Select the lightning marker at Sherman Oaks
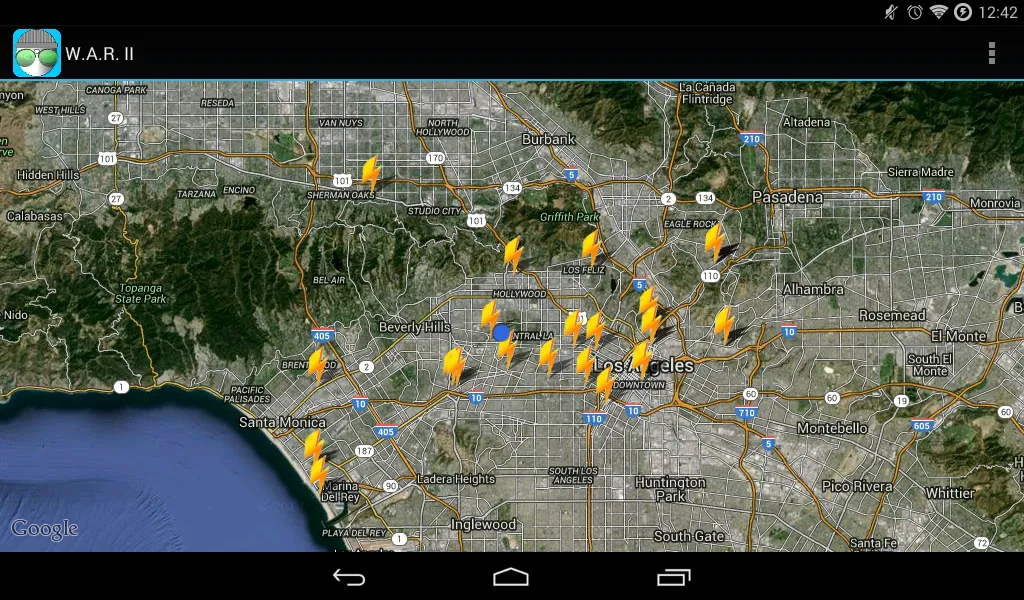 371,173
